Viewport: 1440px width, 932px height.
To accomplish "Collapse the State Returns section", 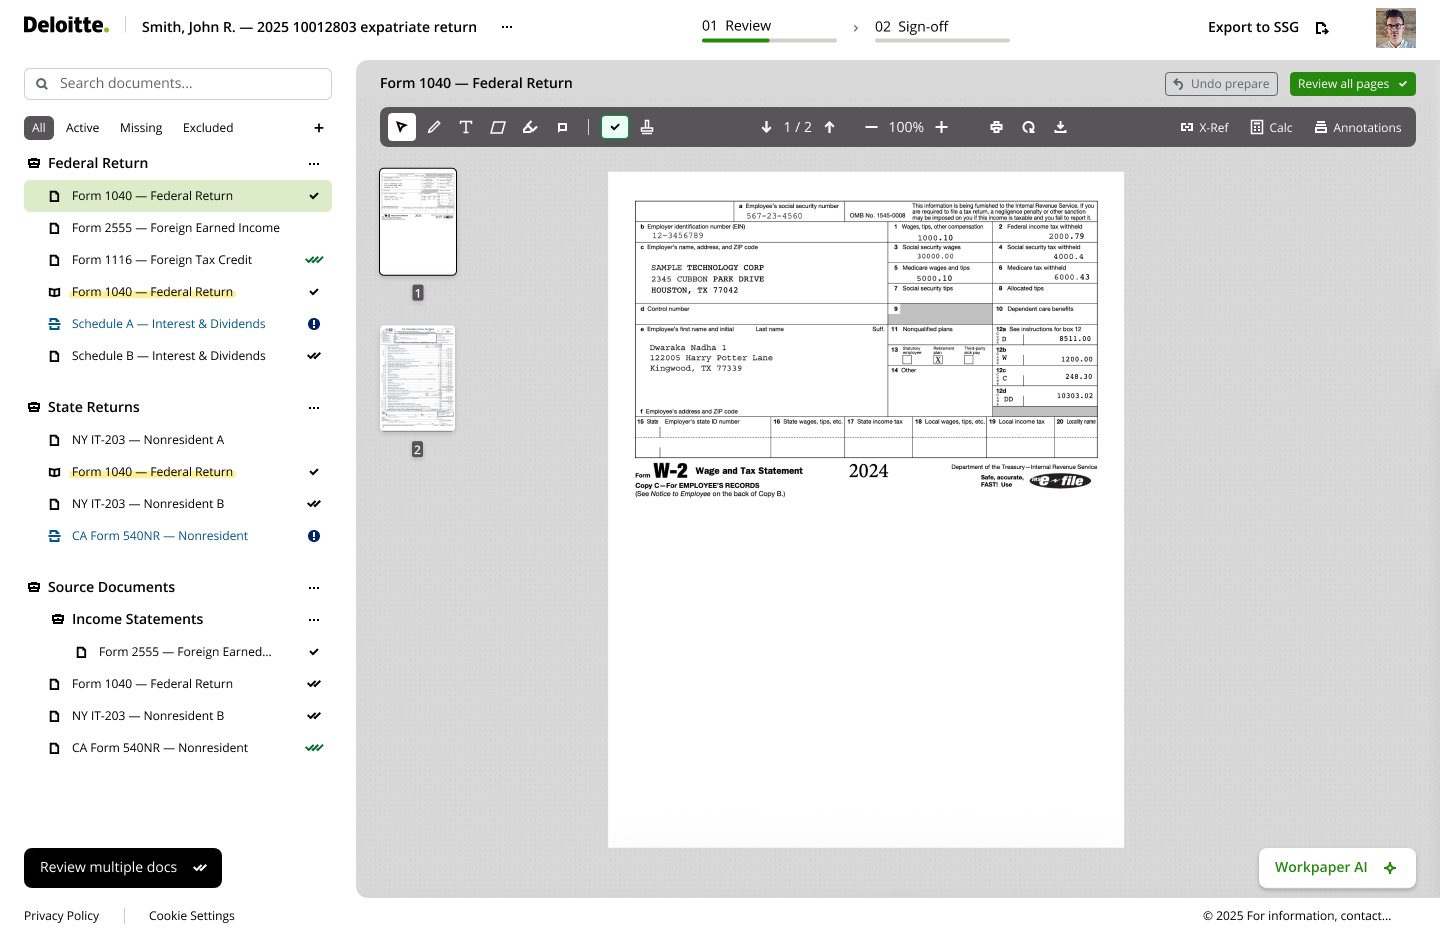I will pos(34,407).
